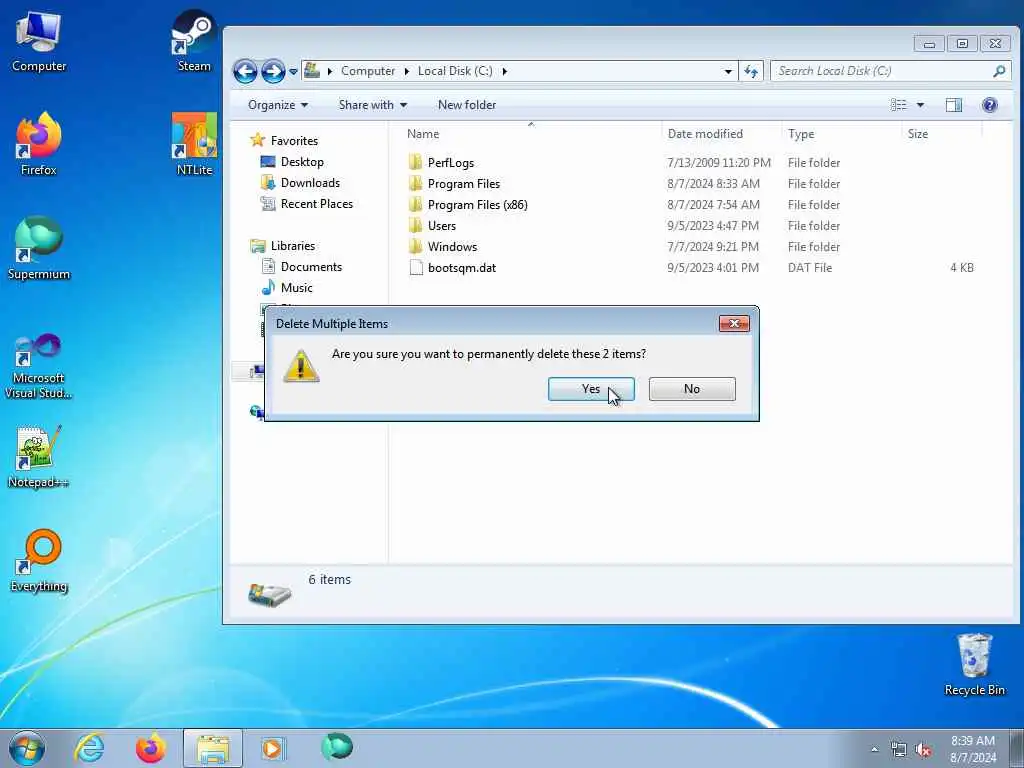Go forward in Explorer navigation
Screen dimensions: 1024x768
pos(273,71)
